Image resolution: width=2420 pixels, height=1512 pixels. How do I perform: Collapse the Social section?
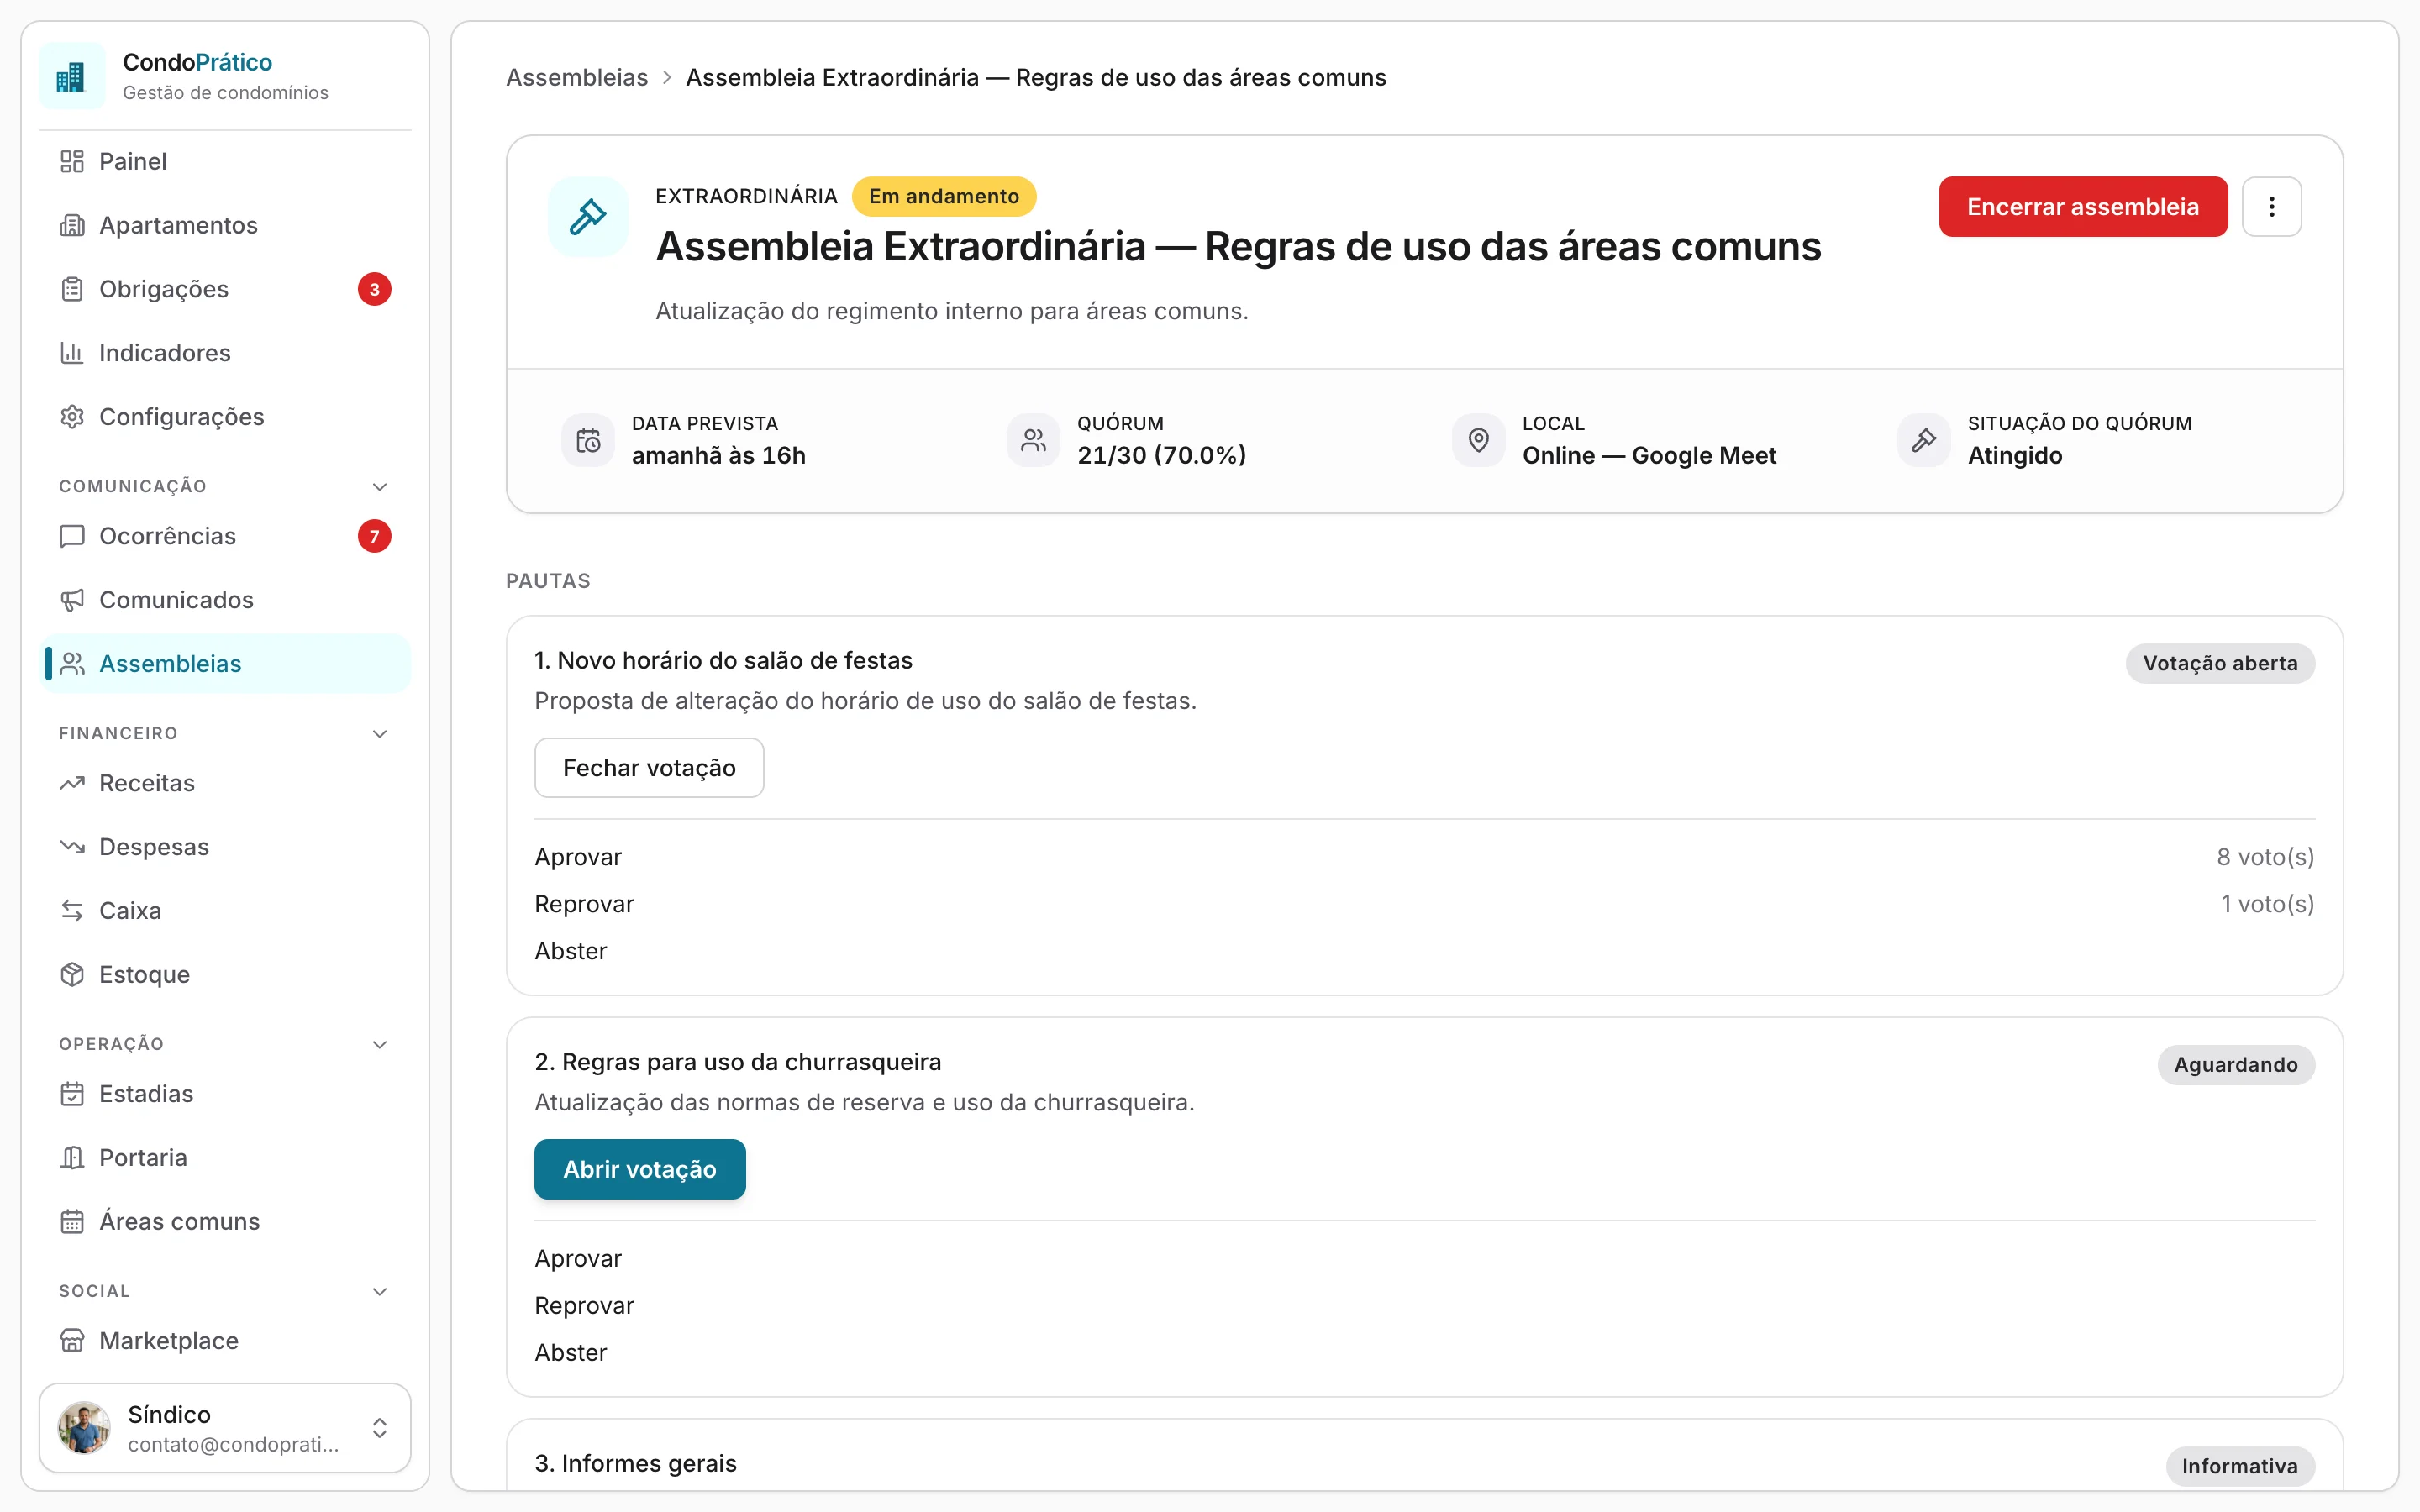(x=380, y=1292)
